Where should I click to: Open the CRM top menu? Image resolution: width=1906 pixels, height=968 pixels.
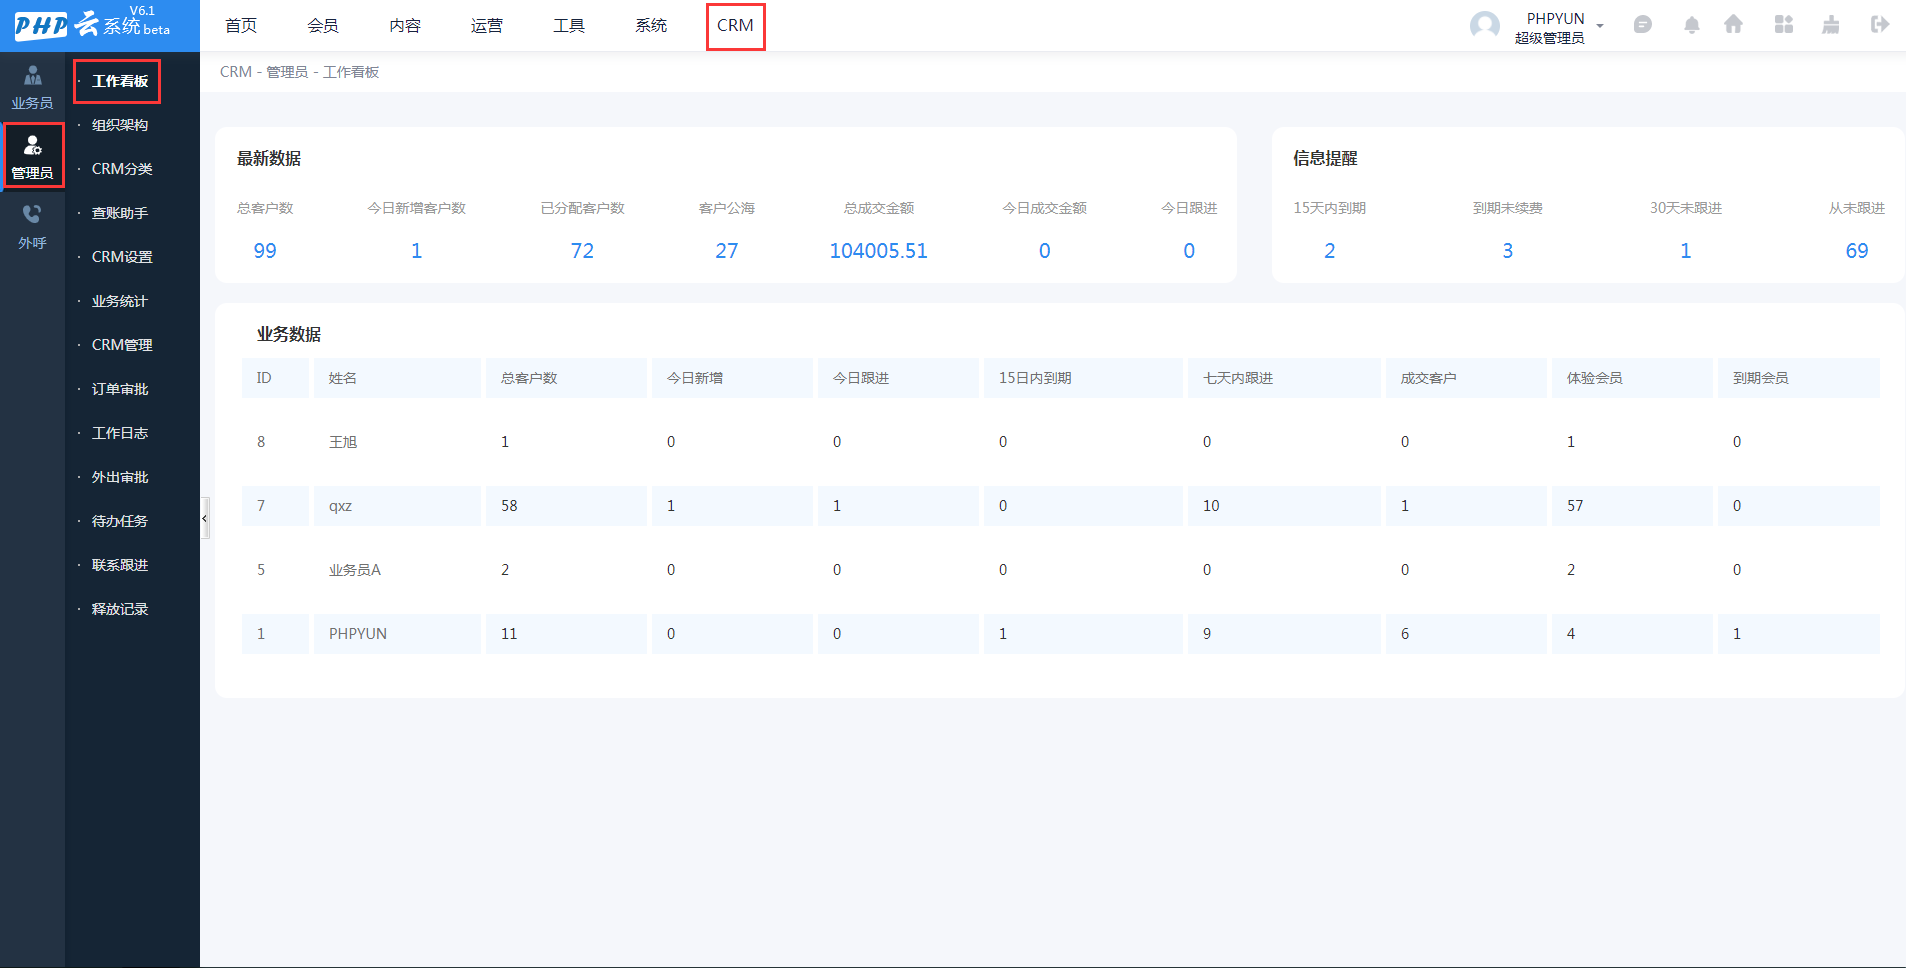(735, 25)
